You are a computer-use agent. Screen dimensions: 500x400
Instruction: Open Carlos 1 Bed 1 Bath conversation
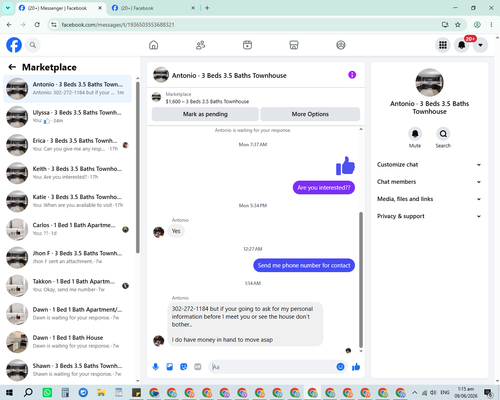pyautogui.click(x=67, y=229)
